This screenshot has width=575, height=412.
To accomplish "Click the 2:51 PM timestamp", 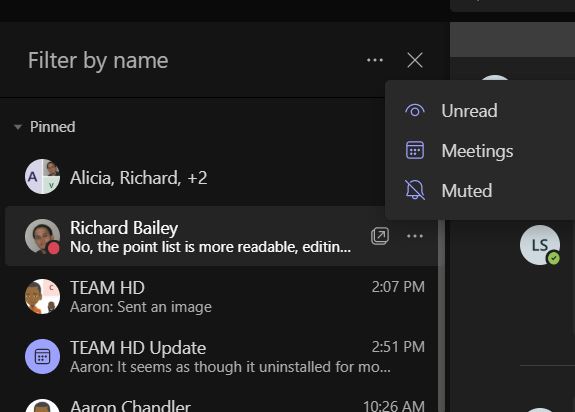I will (398, 347).
